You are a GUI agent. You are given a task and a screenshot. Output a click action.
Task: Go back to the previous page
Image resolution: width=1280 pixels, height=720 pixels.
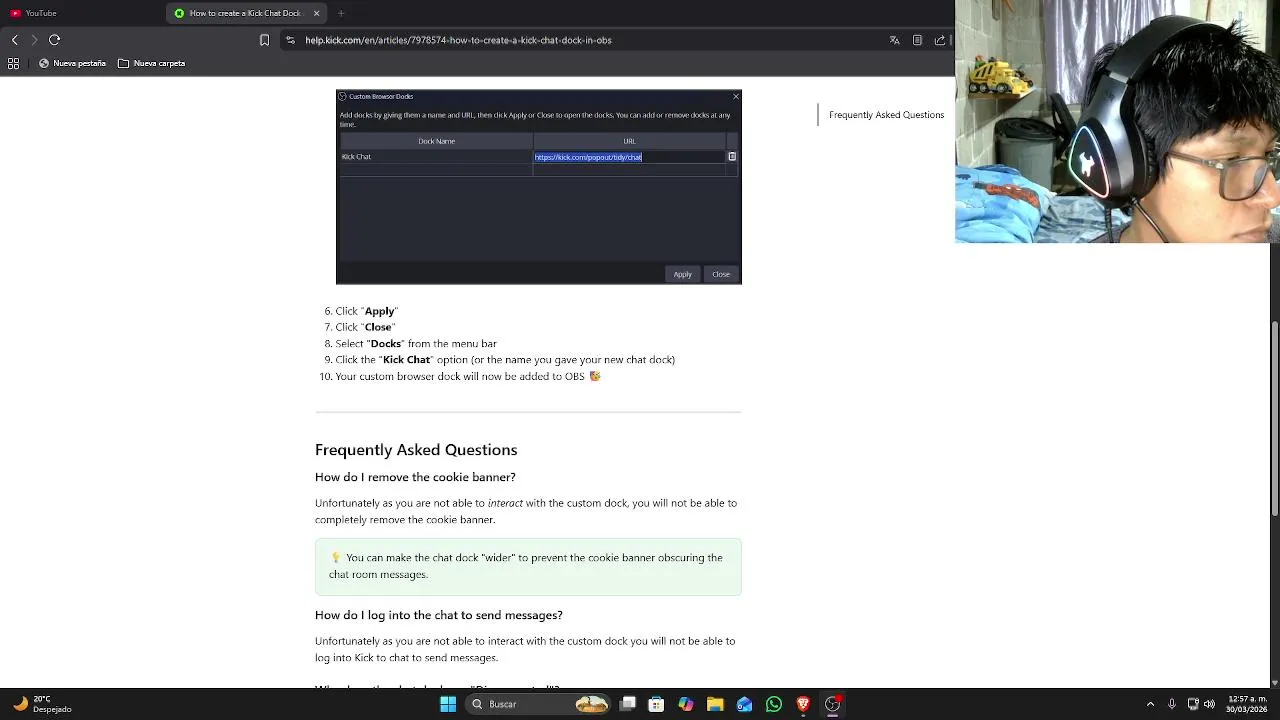tap(14, 40)
